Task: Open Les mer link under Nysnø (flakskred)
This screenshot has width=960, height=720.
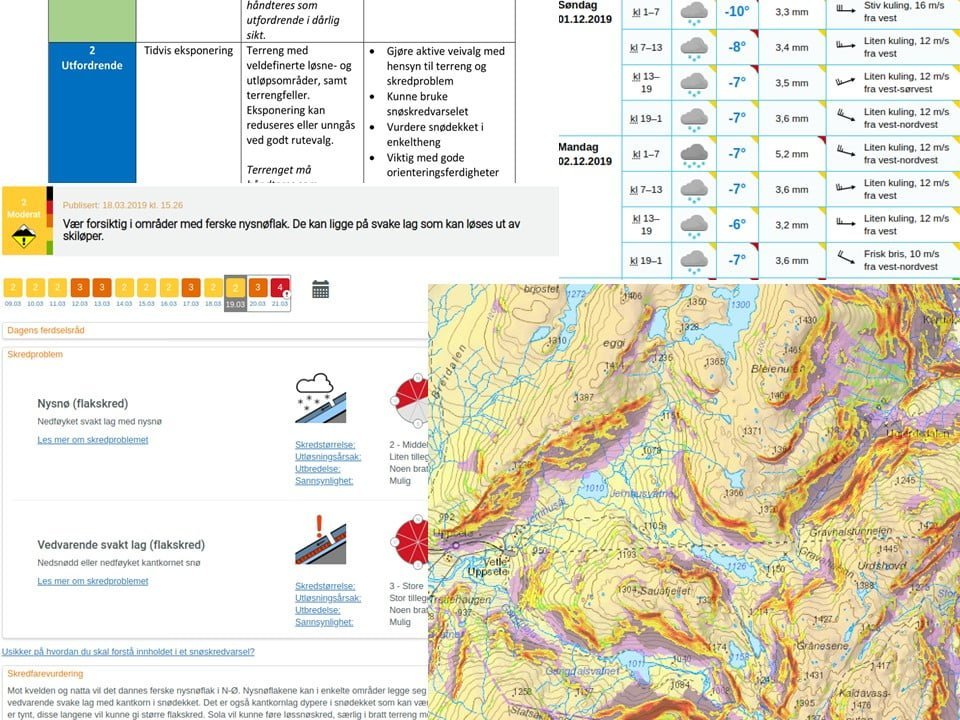Action: (92, 440)
